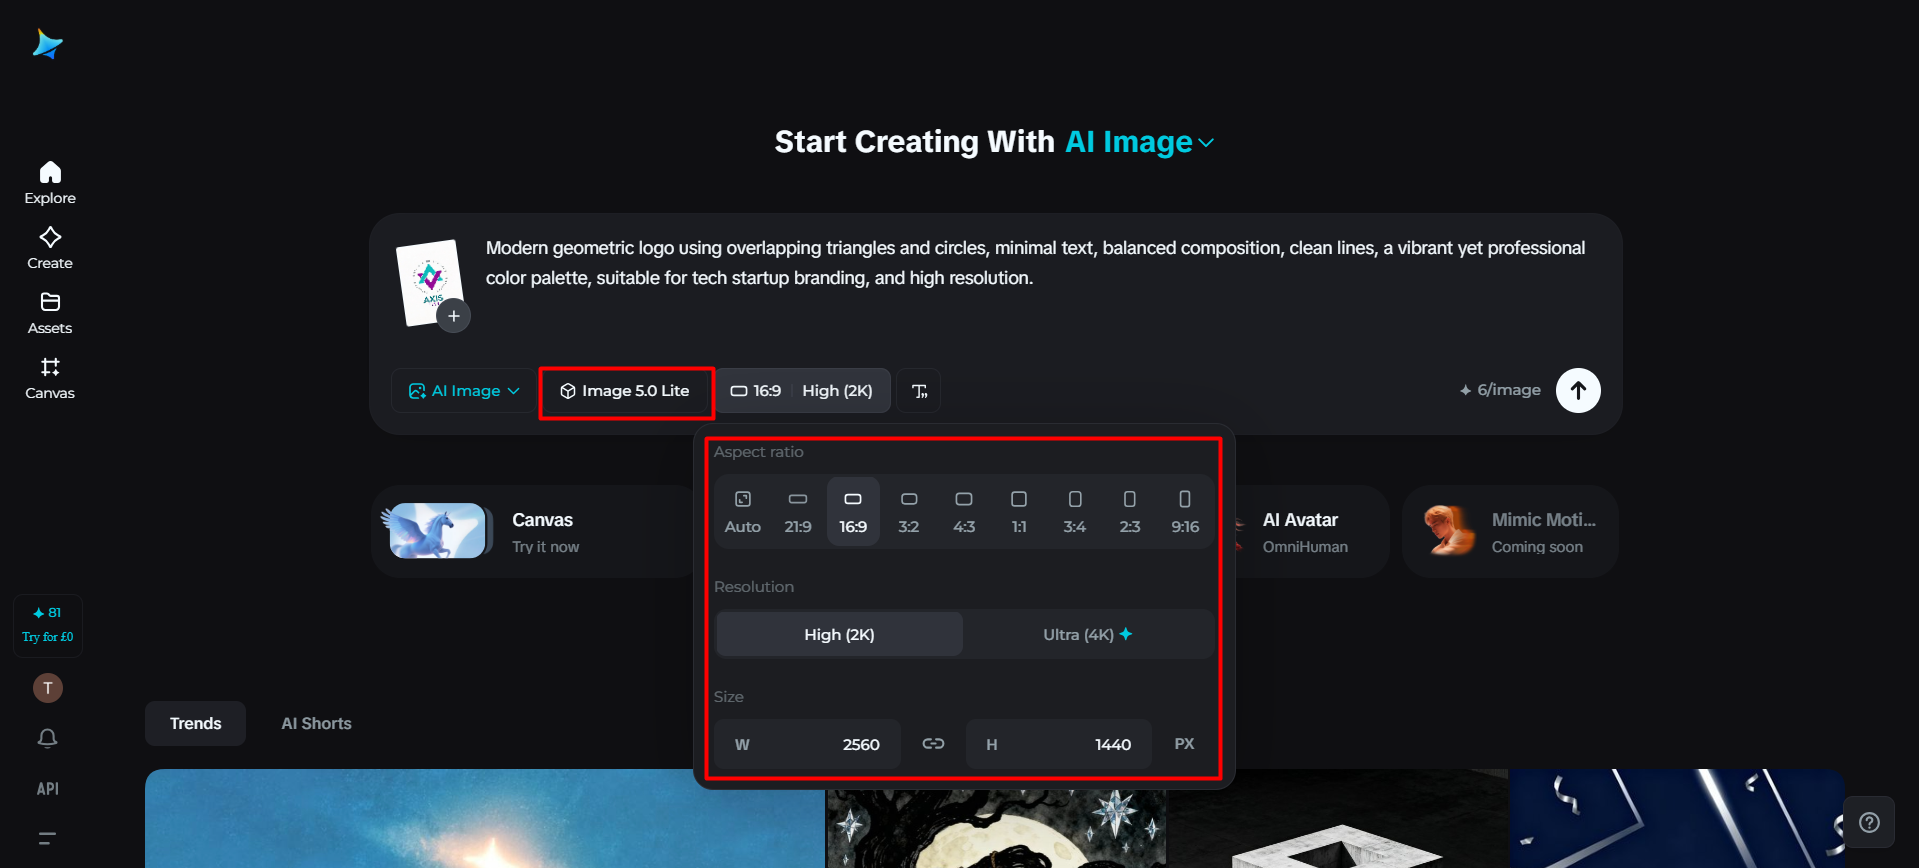Select the 4:3 aspect ratio
This screenshot has width=1919, height=868.
point(964,511)
